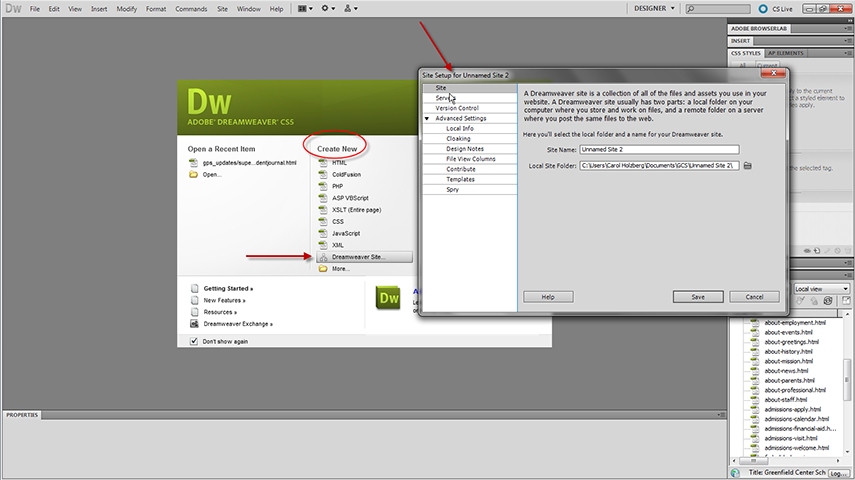
Task: Click the Get files icon in the Files panel
Action: click(800, 301)
